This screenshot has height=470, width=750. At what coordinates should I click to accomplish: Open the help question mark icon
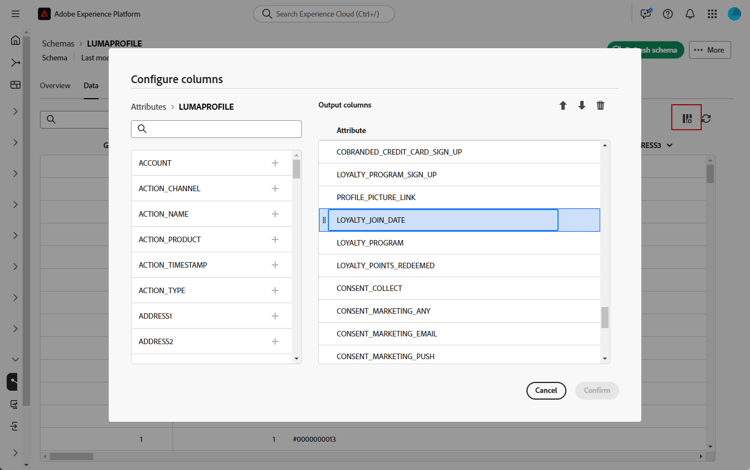[x=668, y=14]
